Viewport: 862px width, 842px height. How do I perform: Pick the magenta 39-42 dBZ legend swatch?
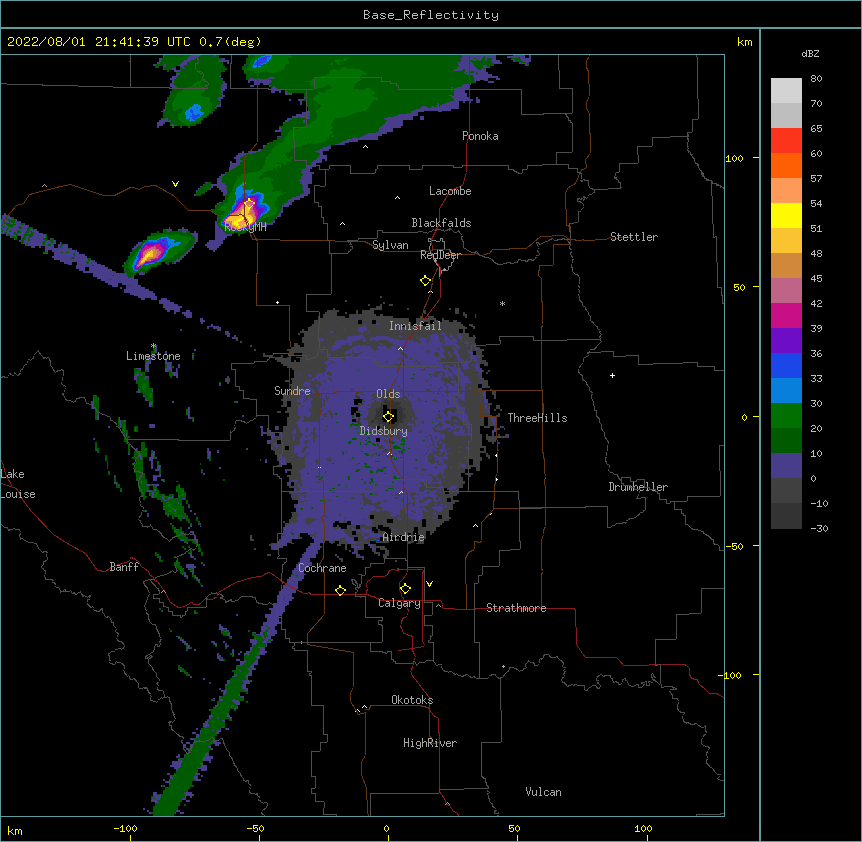click(786, 315)
